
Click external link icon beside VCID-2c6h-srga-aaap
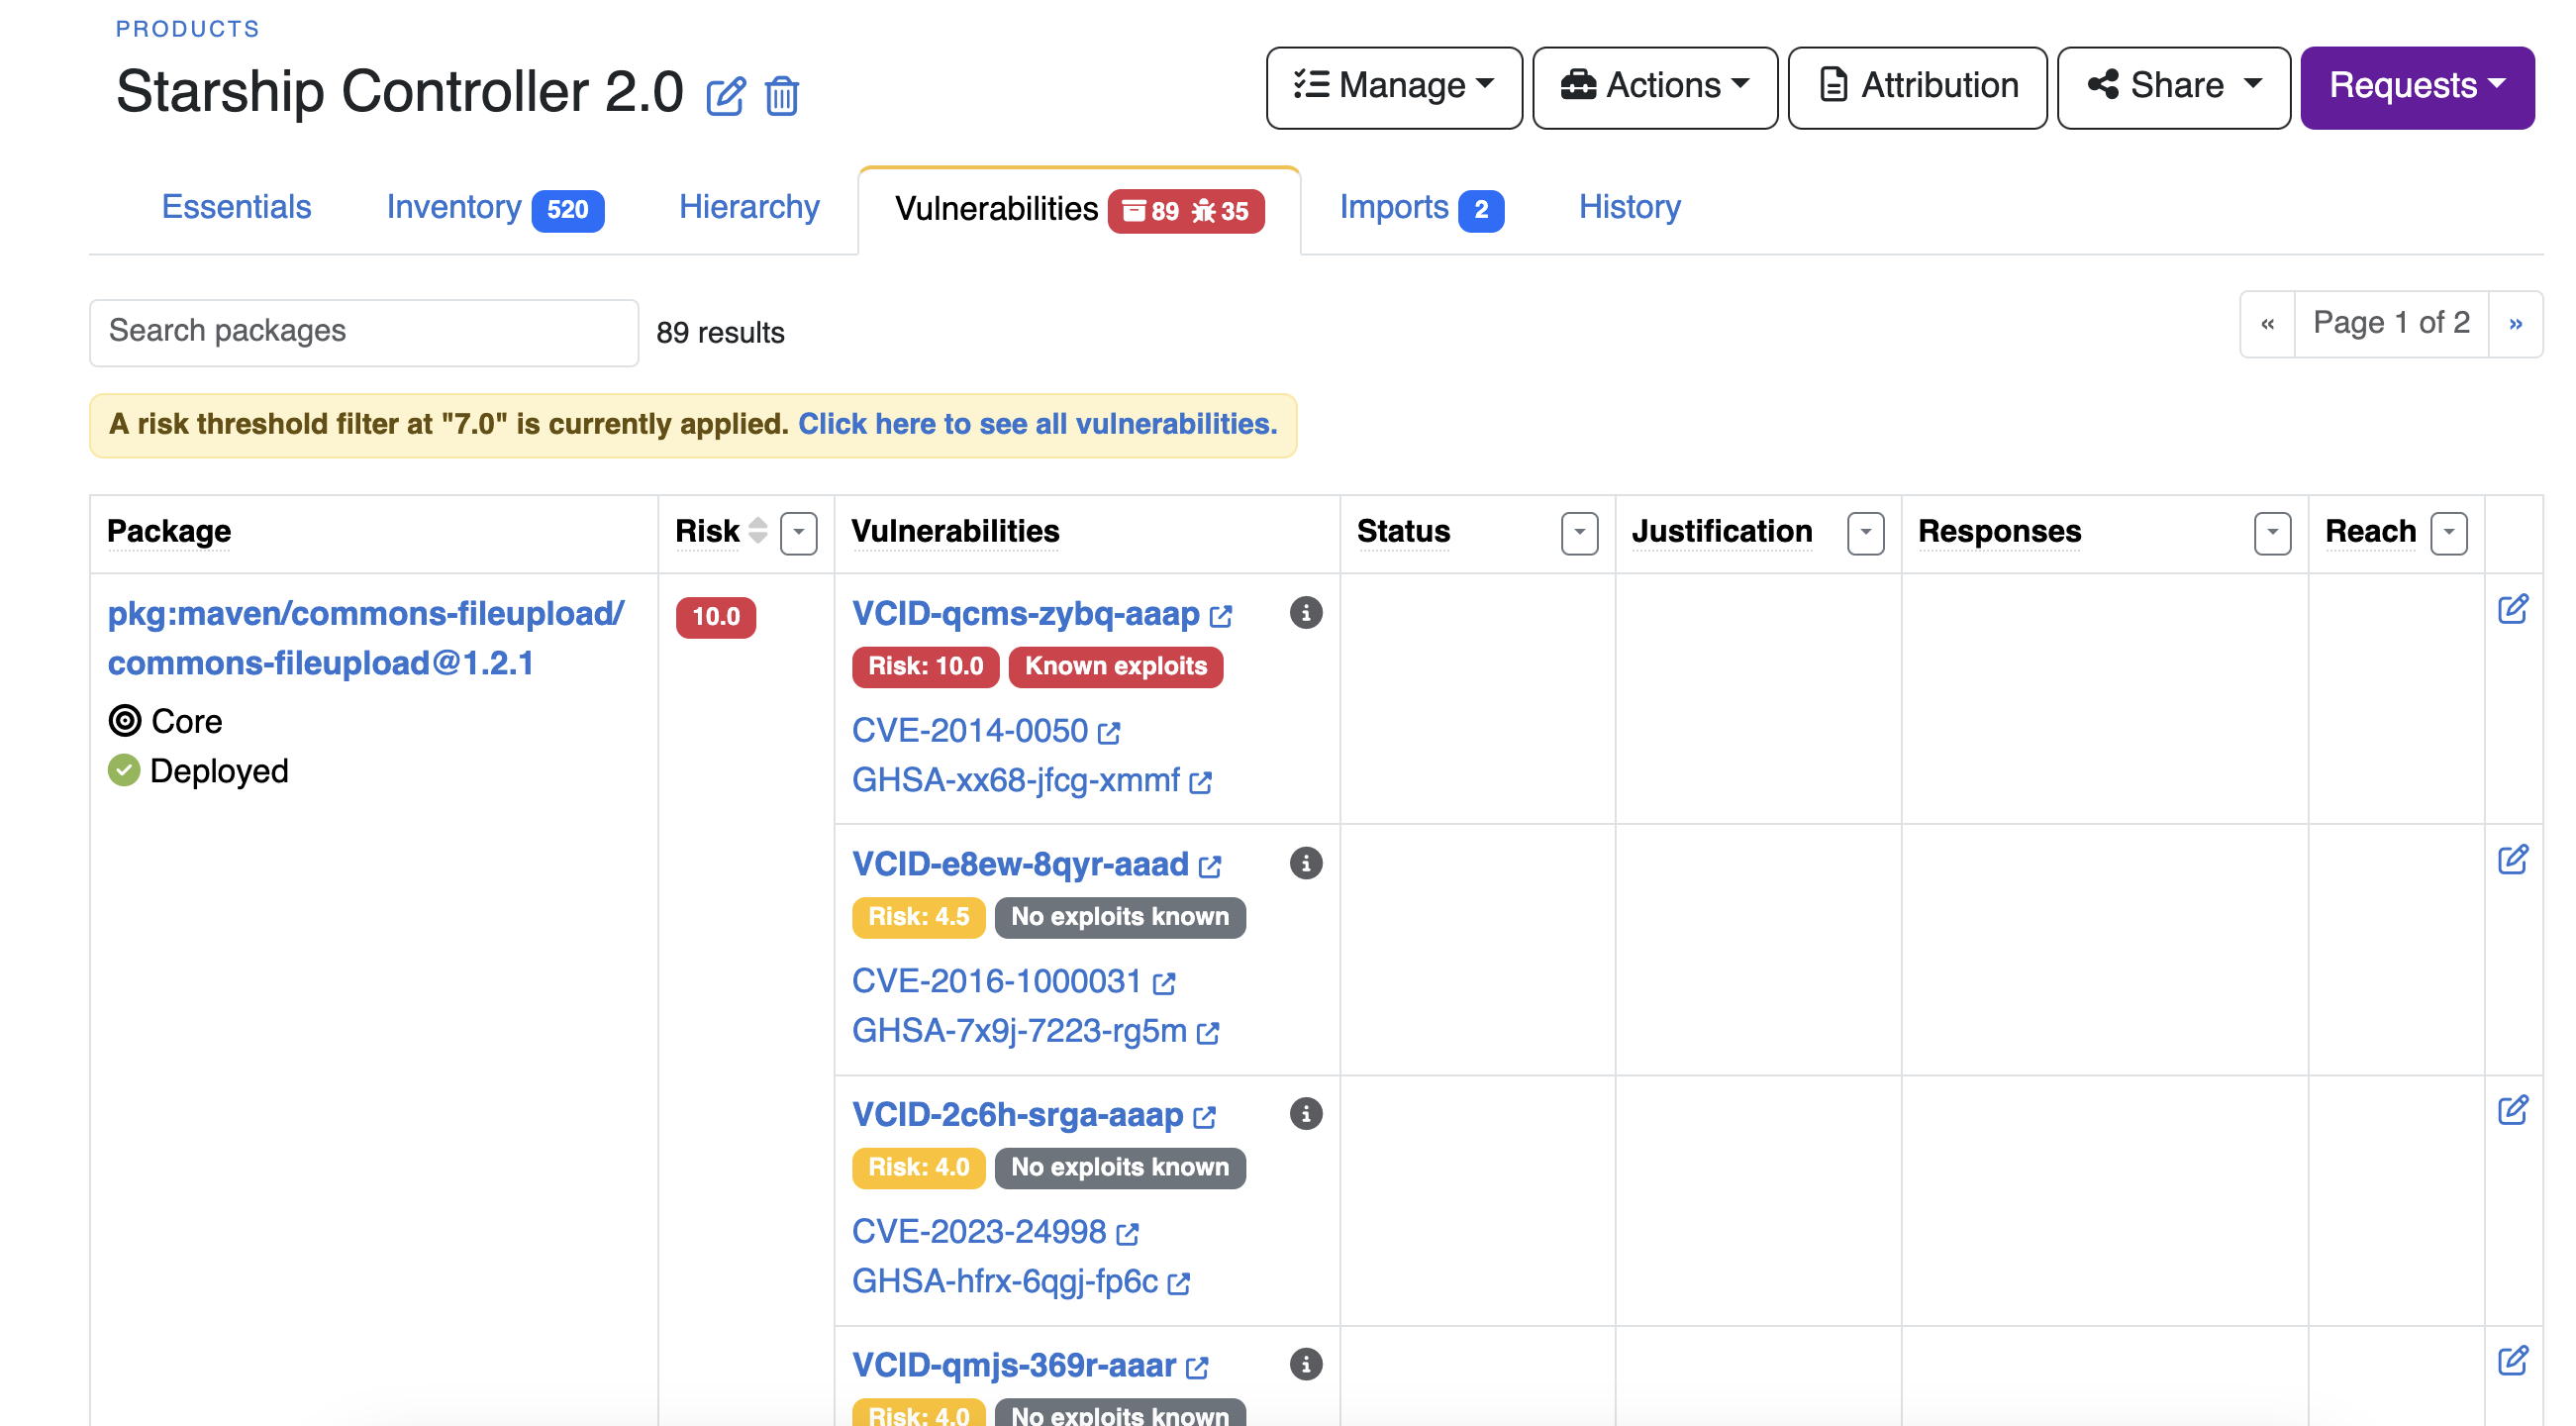click(x=1204, y=1117)
